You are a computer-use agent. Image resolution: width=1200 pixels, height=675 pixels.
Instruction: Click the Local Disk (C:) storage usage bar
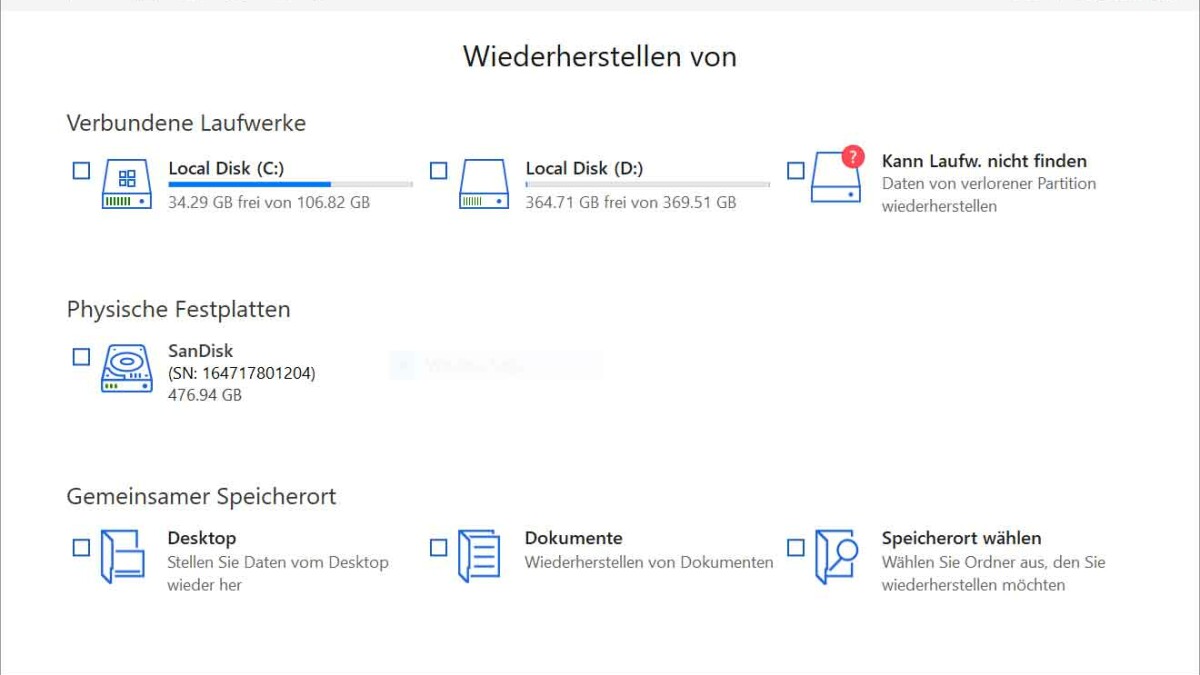pyautogui.click(x=290, y=185)
